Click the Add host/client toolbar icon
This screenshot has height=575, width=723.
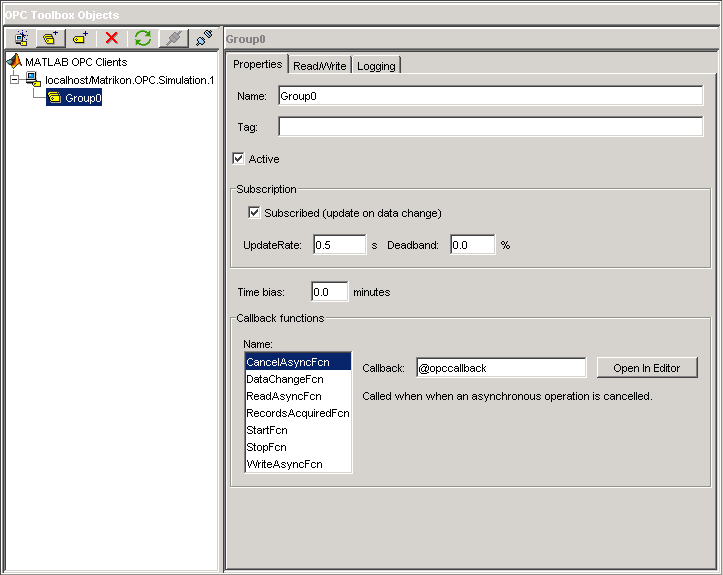(21, 38)
